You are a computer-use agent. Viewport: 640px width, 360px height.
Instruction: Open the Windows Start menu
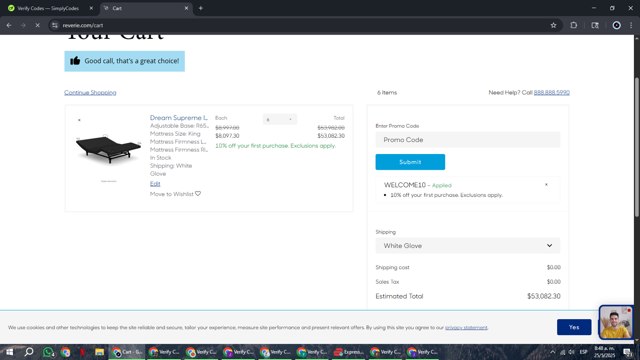click(x=9, y=352)
